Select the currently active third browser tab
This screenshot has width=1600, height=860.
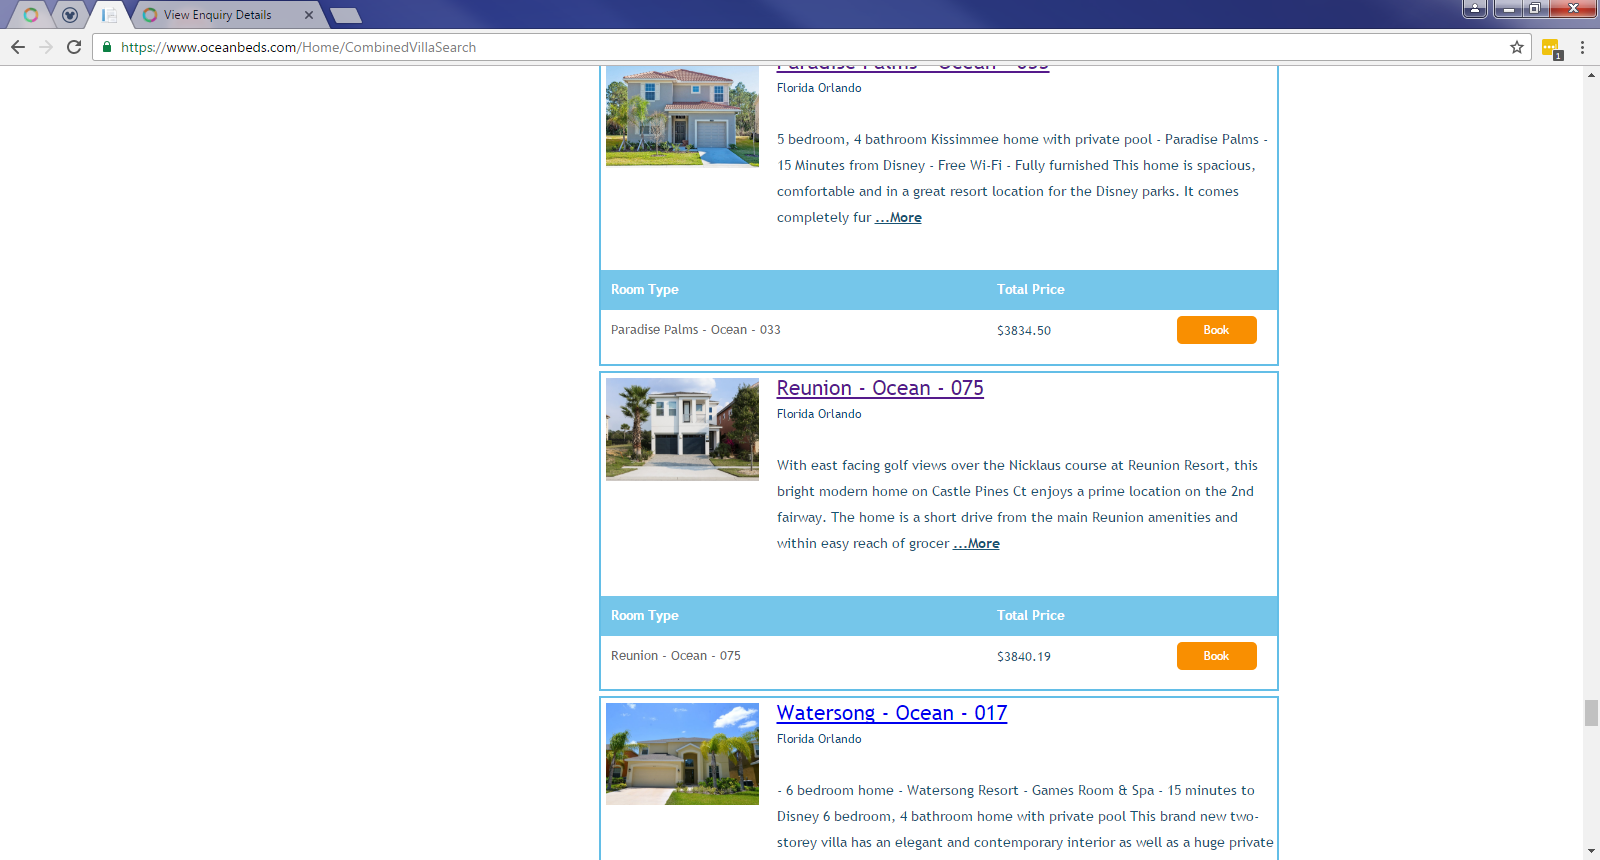coord(109,15)
